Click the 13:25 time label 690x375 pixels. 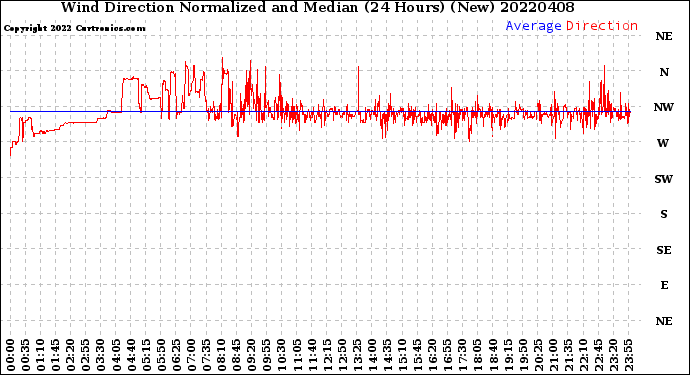coord(357,355)
